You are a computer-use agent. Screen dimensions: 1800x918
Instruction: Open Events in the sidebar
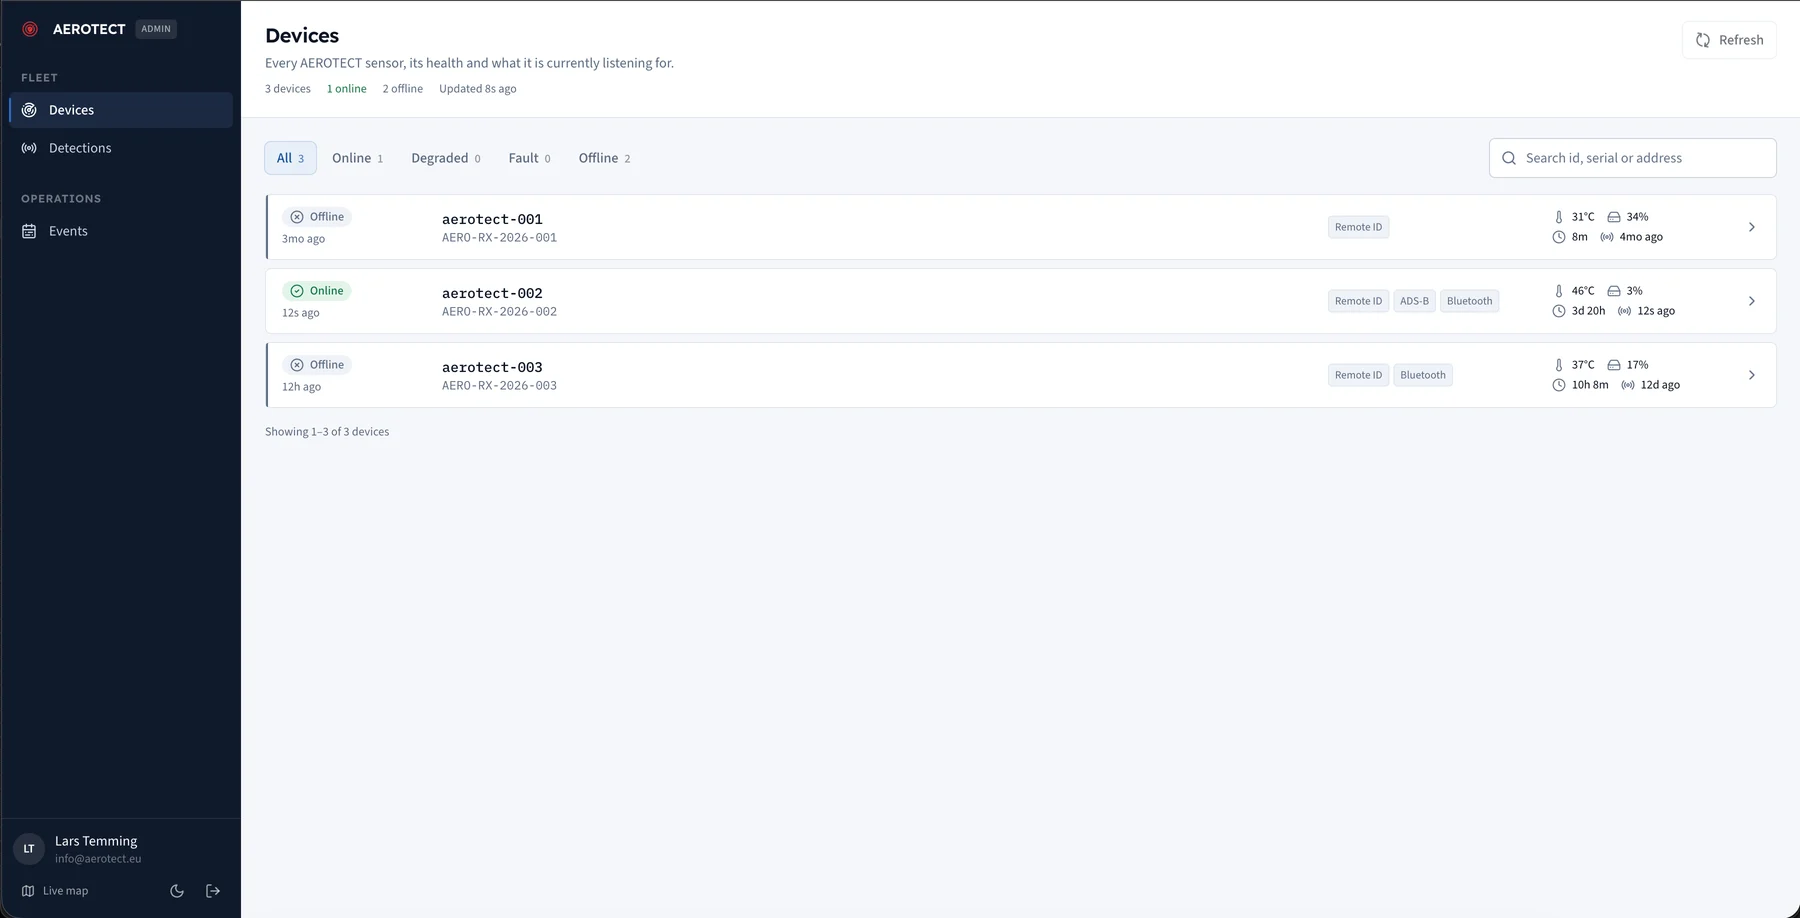click(x=121, y=231)
